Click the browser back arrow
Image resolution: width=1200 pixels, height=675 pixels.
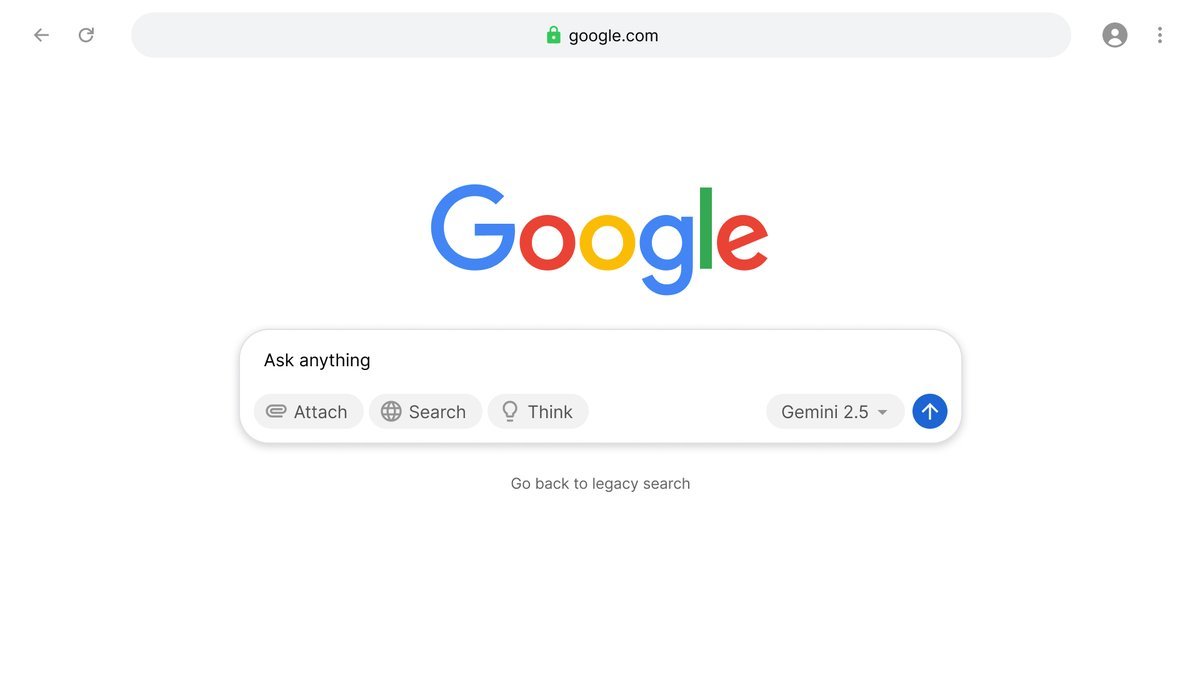click(41, 35)
